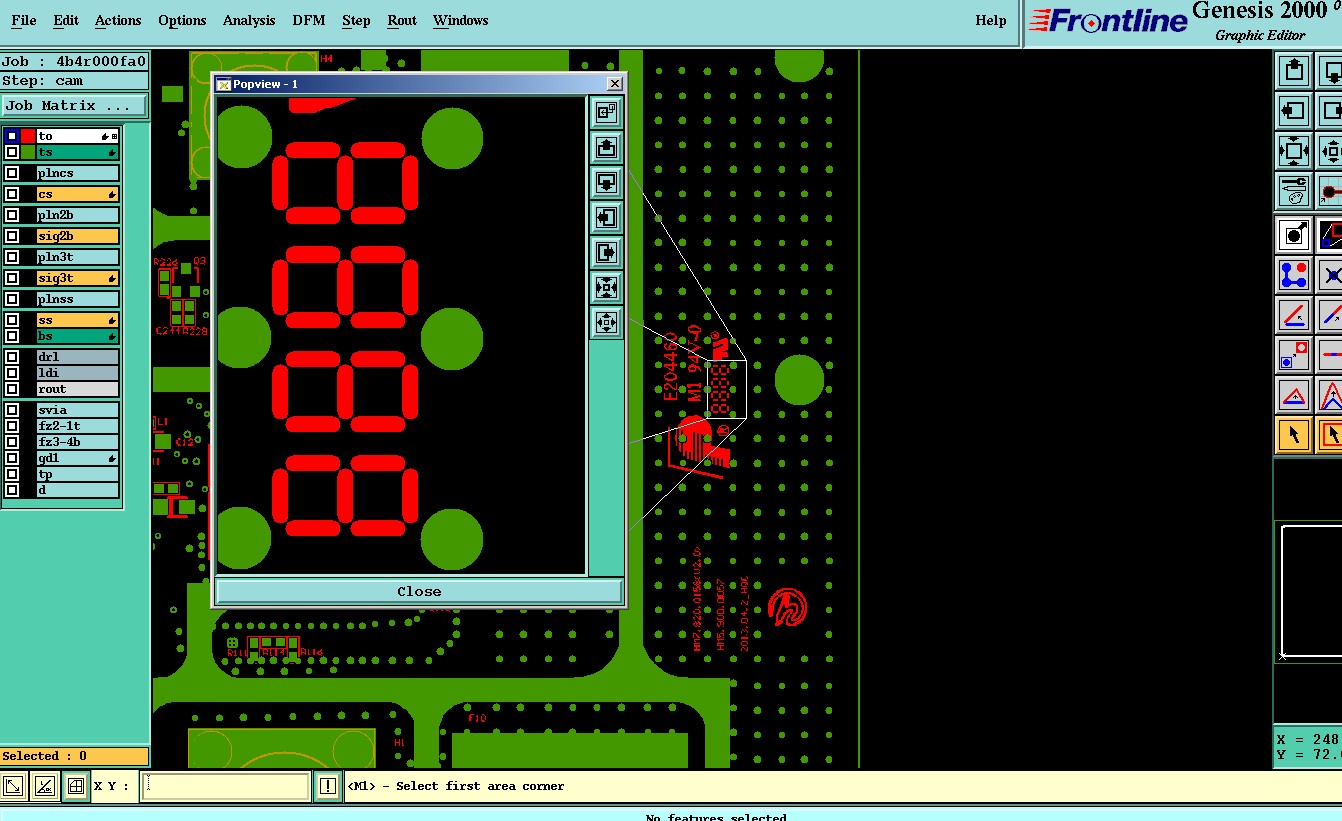
Task: Click the Selected : 0 status field
Action: click(x=74, y=756)
